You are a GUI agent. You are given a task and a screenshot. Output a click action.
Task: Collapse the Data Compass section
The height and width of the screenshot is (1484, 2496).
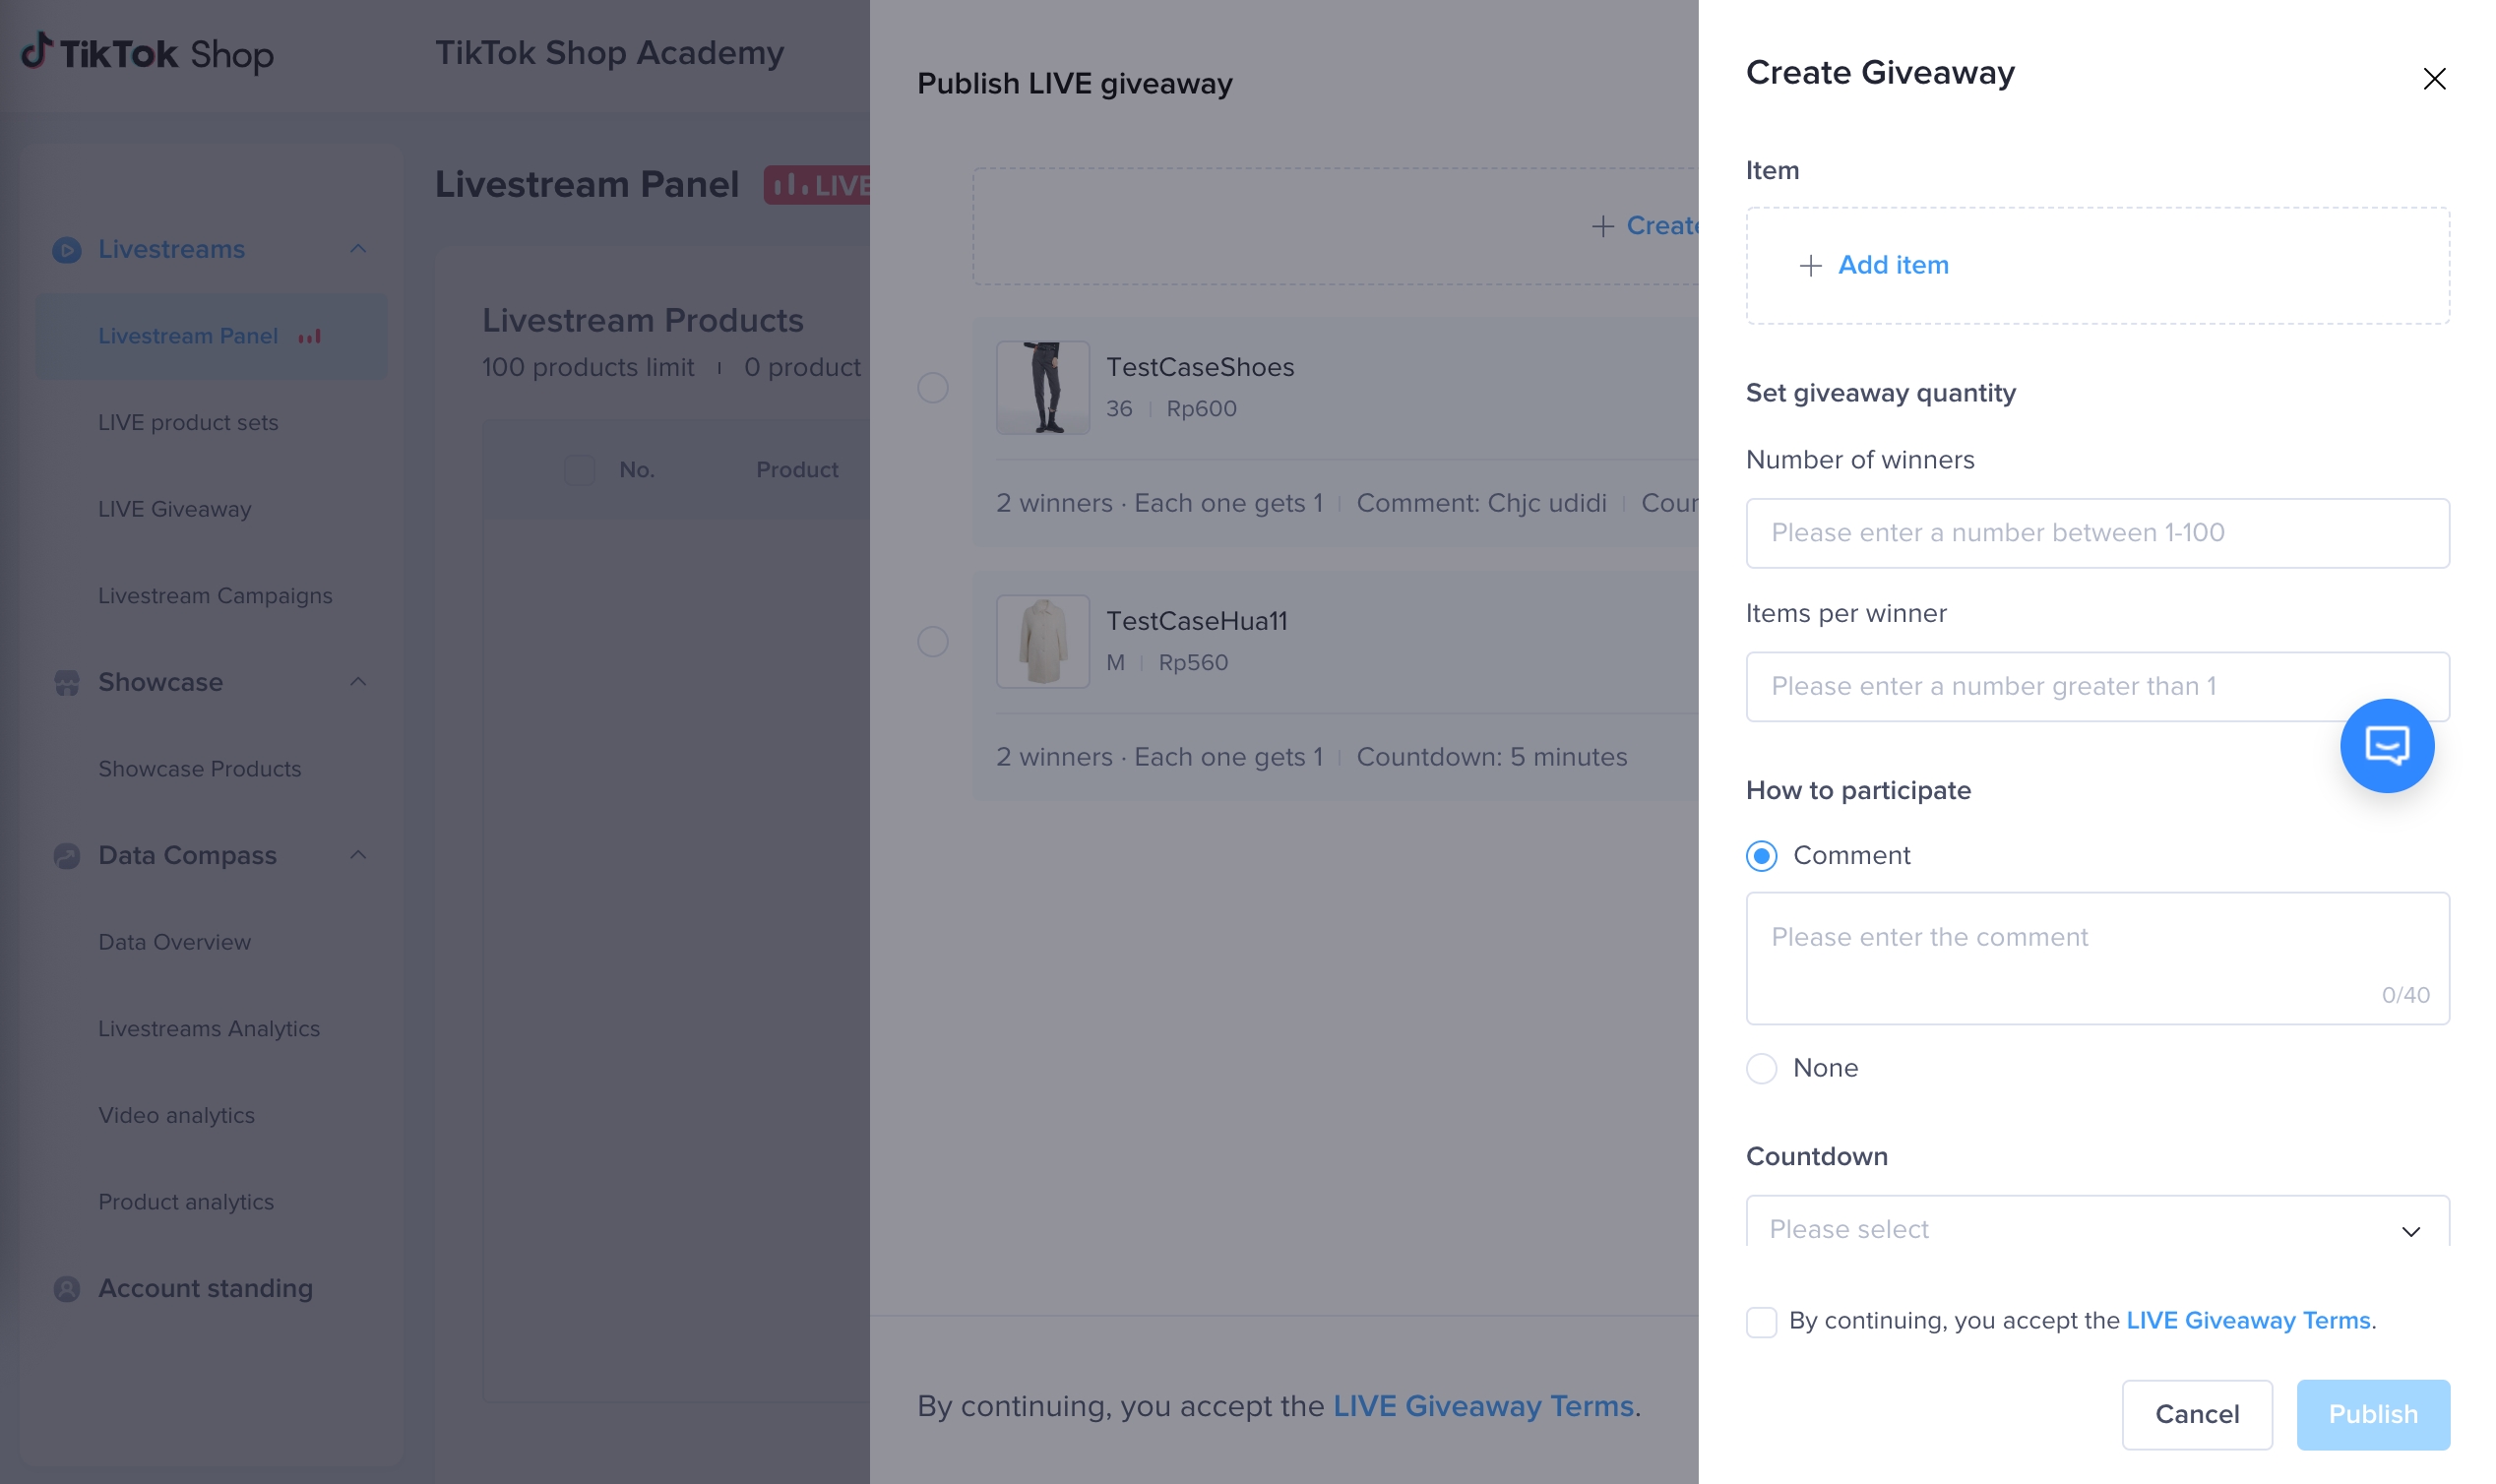click(358, 855)
